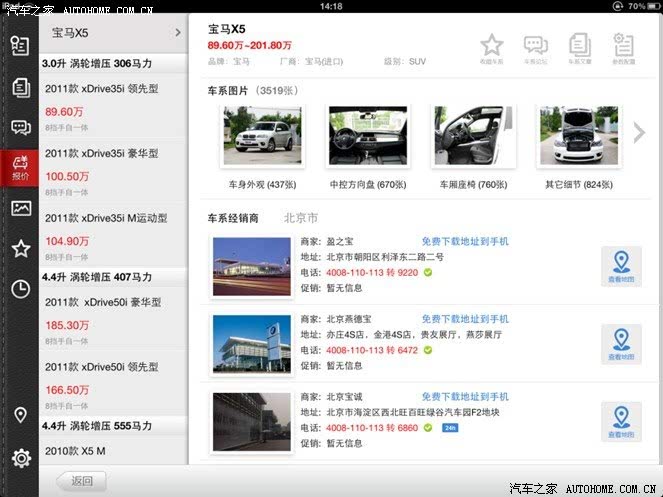Viewport: 663px width, 497px height.
Task: Show next photo categories with right chevron
Action: [x=639, y=133]
